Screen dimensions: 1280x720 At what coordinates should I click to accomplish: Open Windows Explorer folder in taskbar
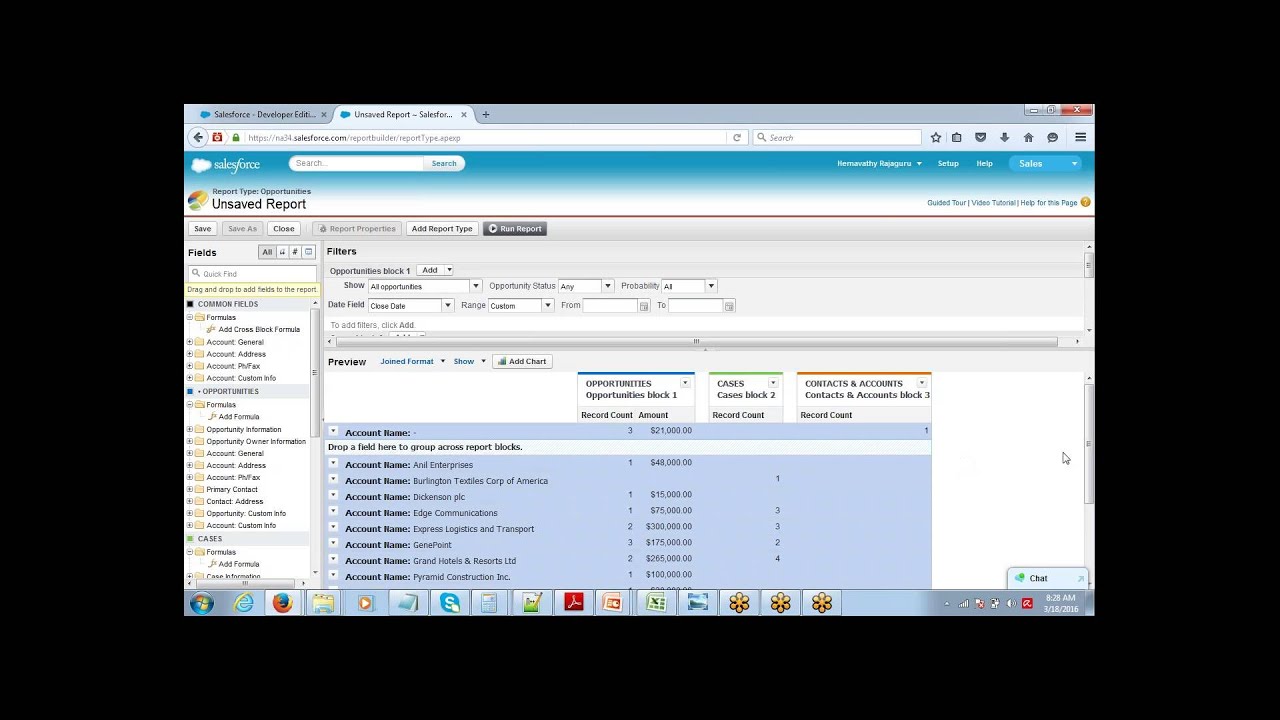(323, 603)
